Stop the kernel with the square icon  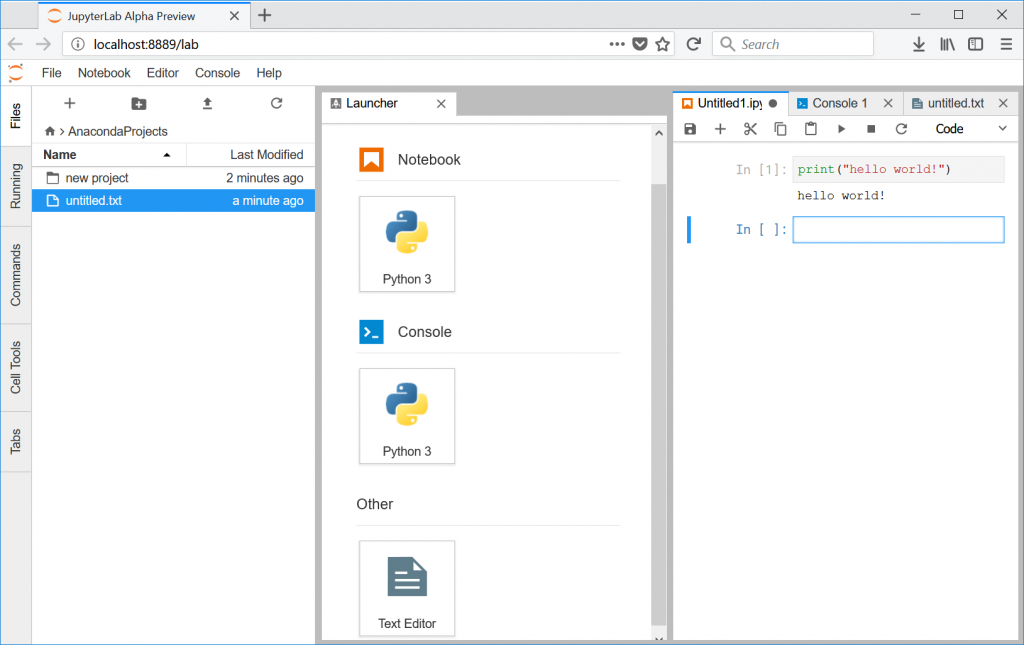pyautogui.click(x=871, y=129)
